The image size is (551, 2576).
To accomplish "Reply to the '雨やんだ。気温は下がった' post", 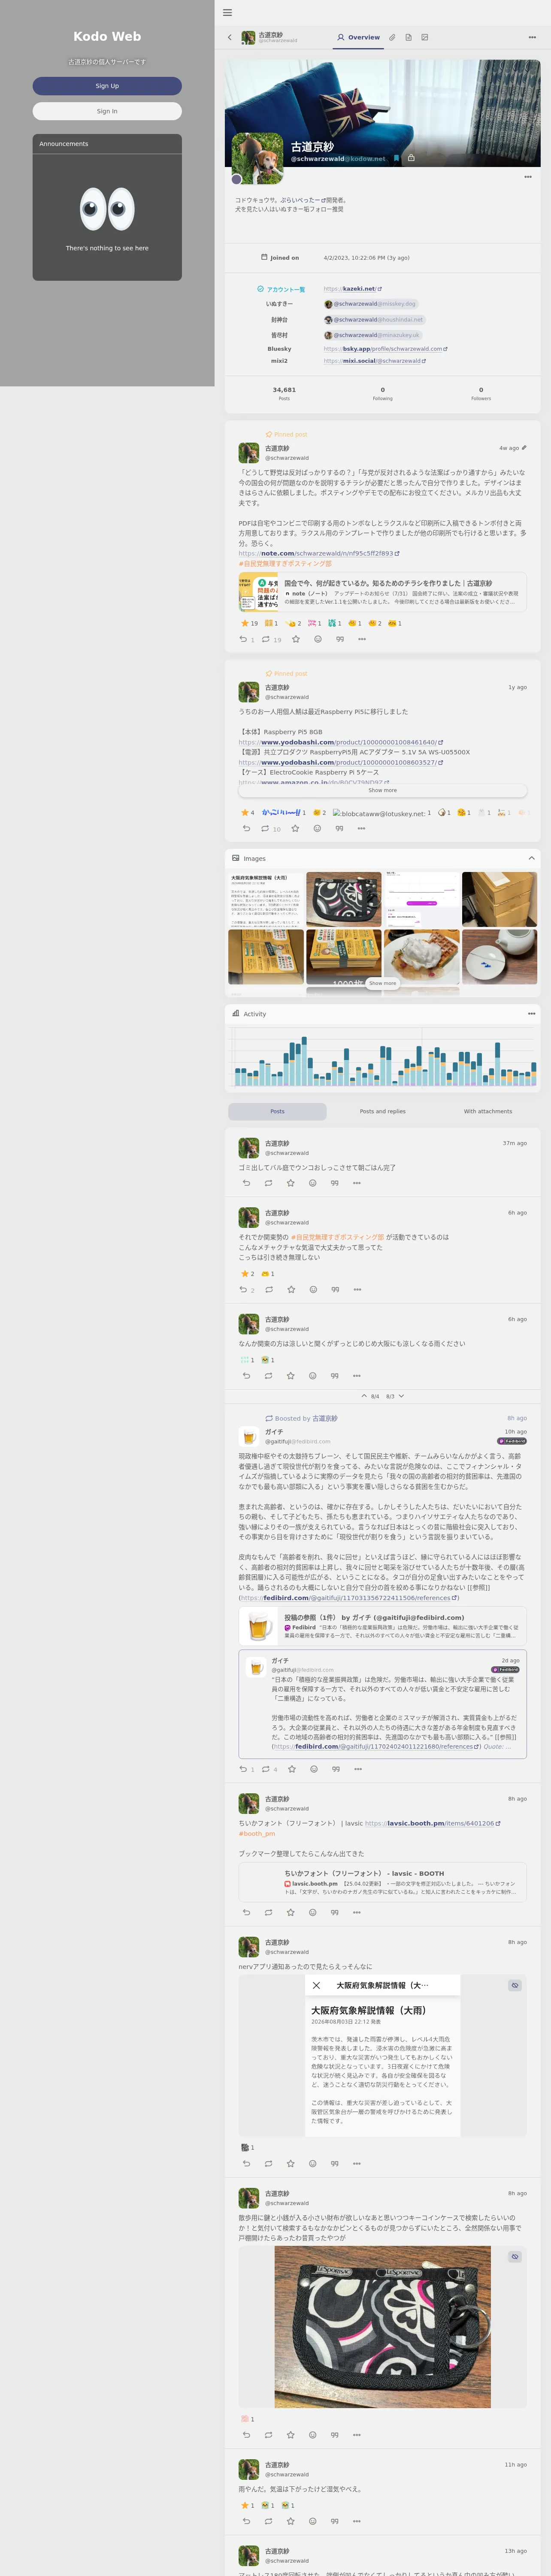I will pyautogui.click(x=246, y=2521).
